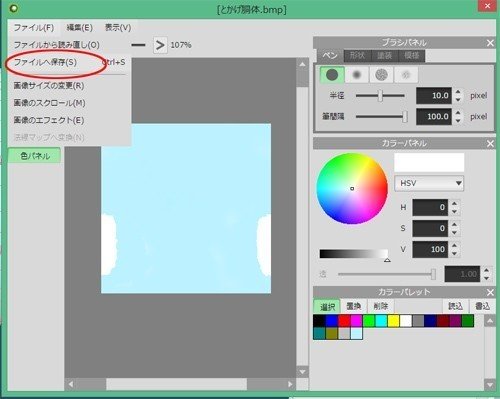This screenshot has width=500, height=399.
Task: Select the soft blurred brush tip
Action: (x=357, y=75)
